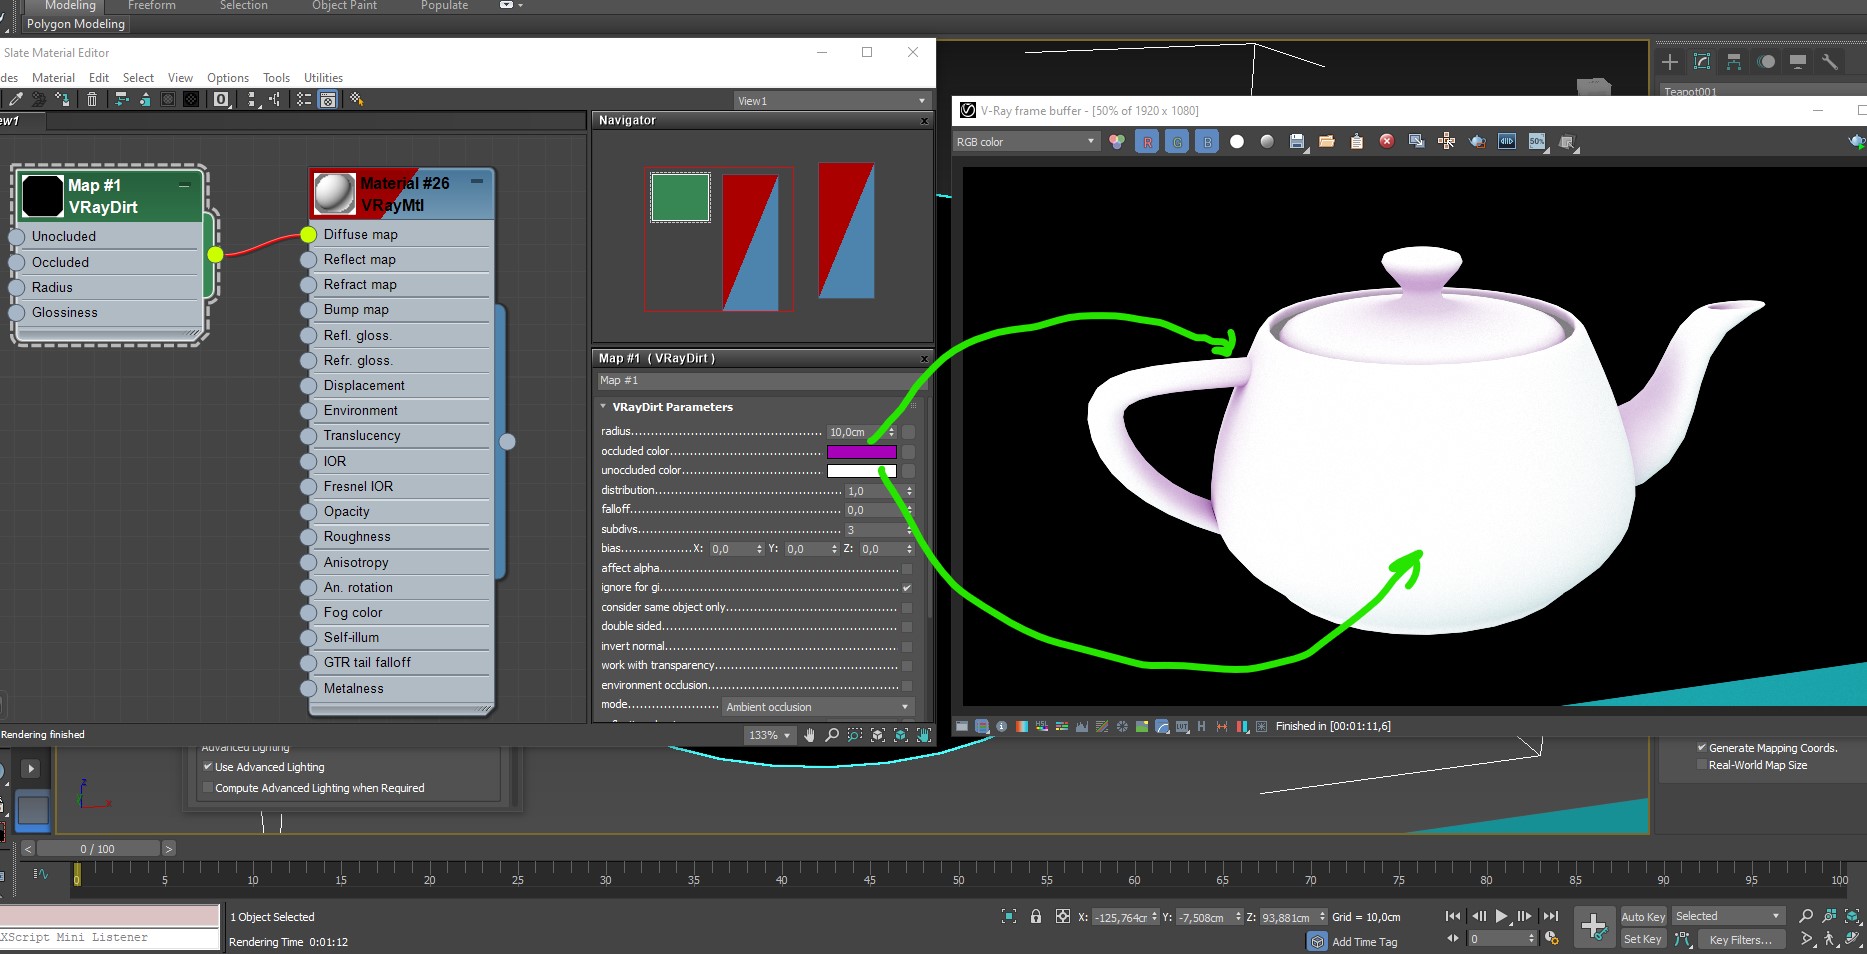
Task: Toggle the red channel in frame buffer
Action: click(x=1147, y=142)
